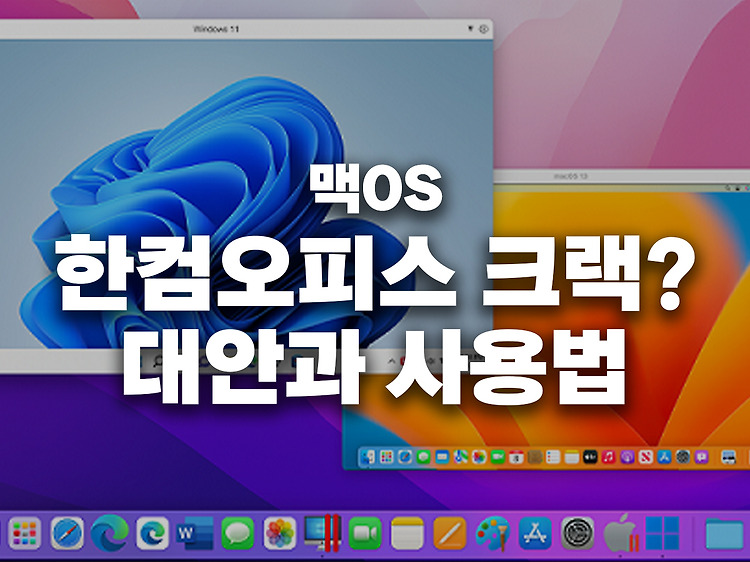Open Reminders in the macOS 13 VM dock

553,457
